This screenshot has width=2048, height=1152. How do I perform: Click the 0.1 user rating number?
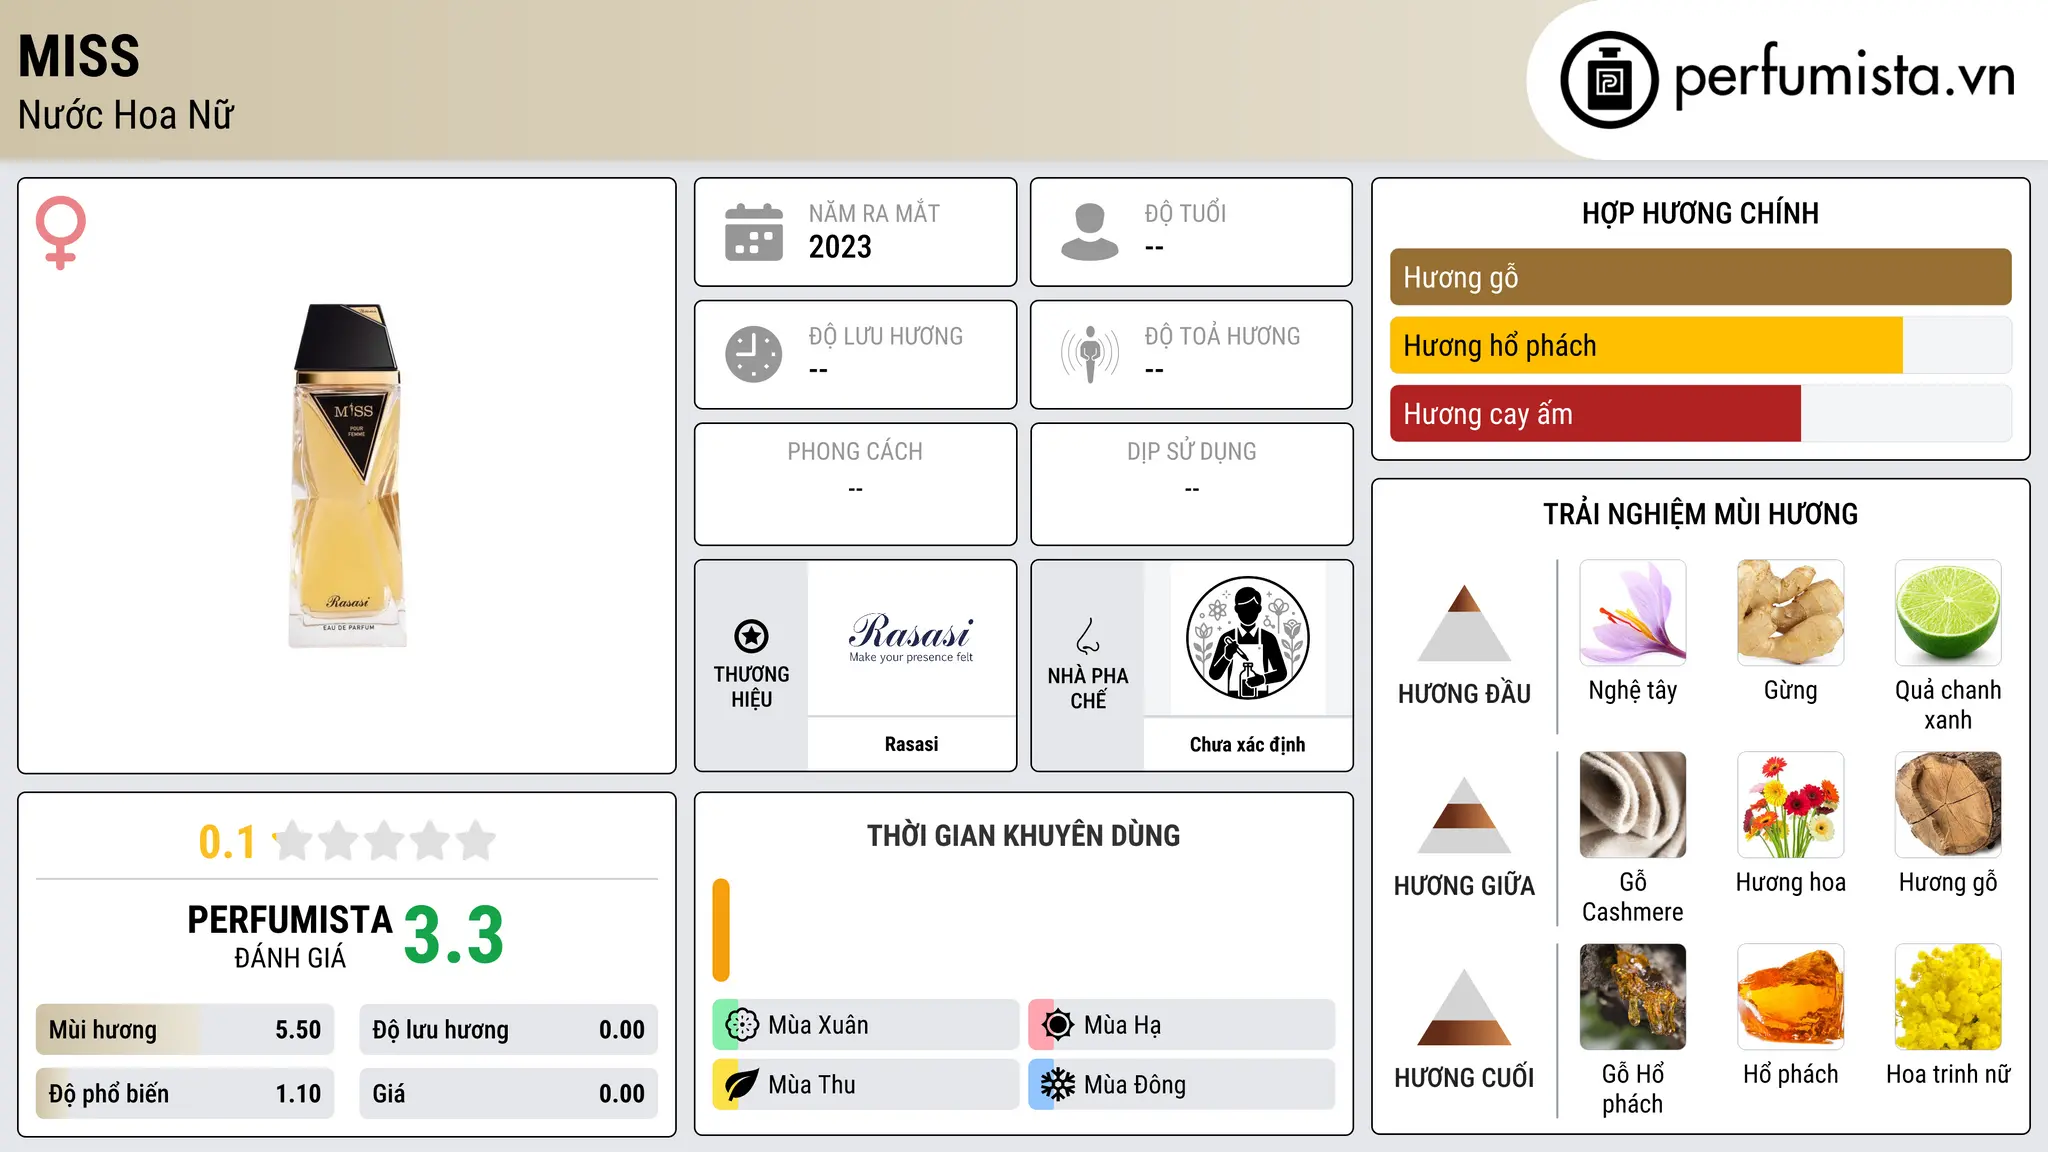[x=227, y=842]
